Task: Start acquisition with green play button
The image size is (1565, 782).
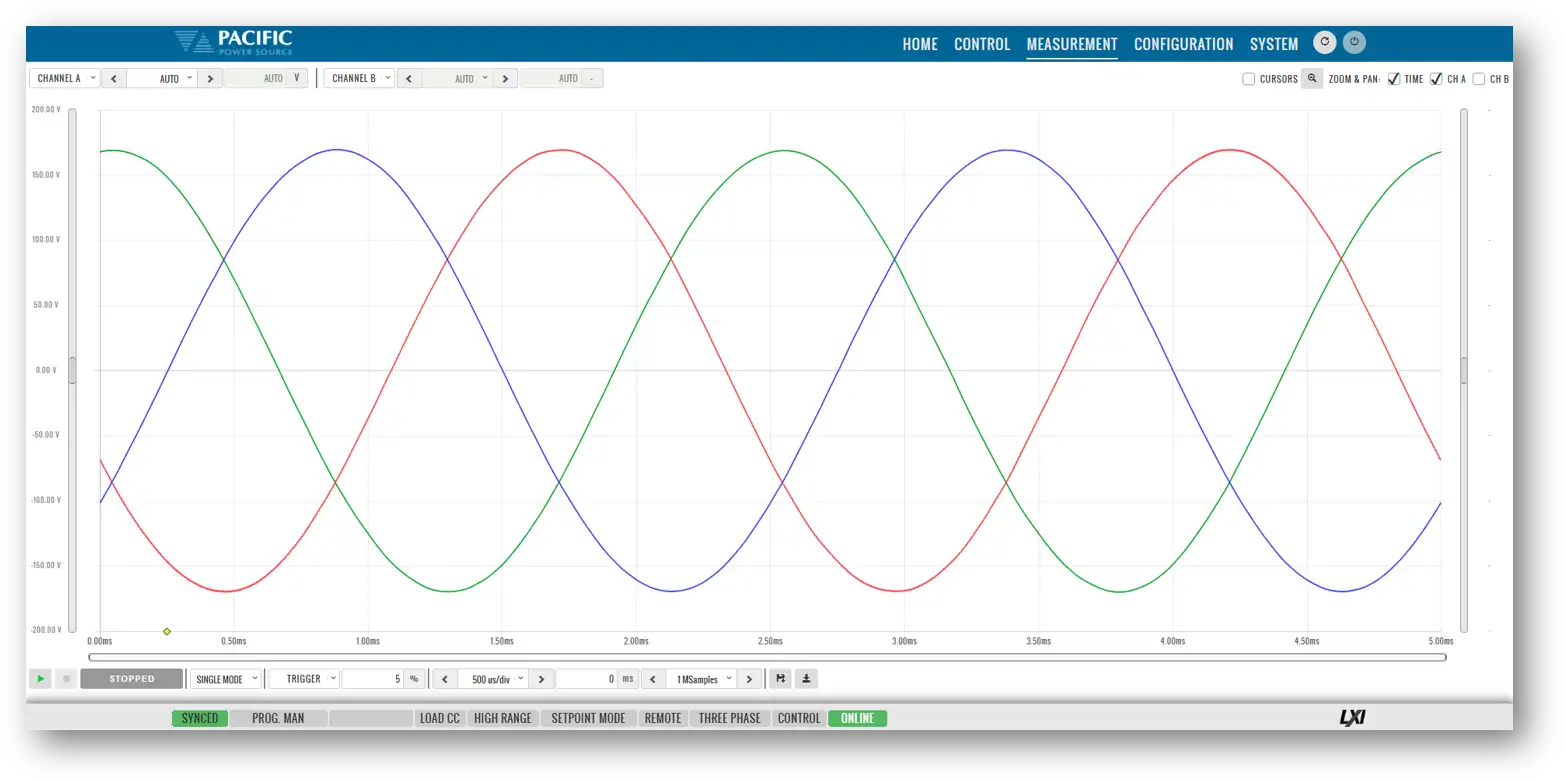Action: (x=40, y=679)
